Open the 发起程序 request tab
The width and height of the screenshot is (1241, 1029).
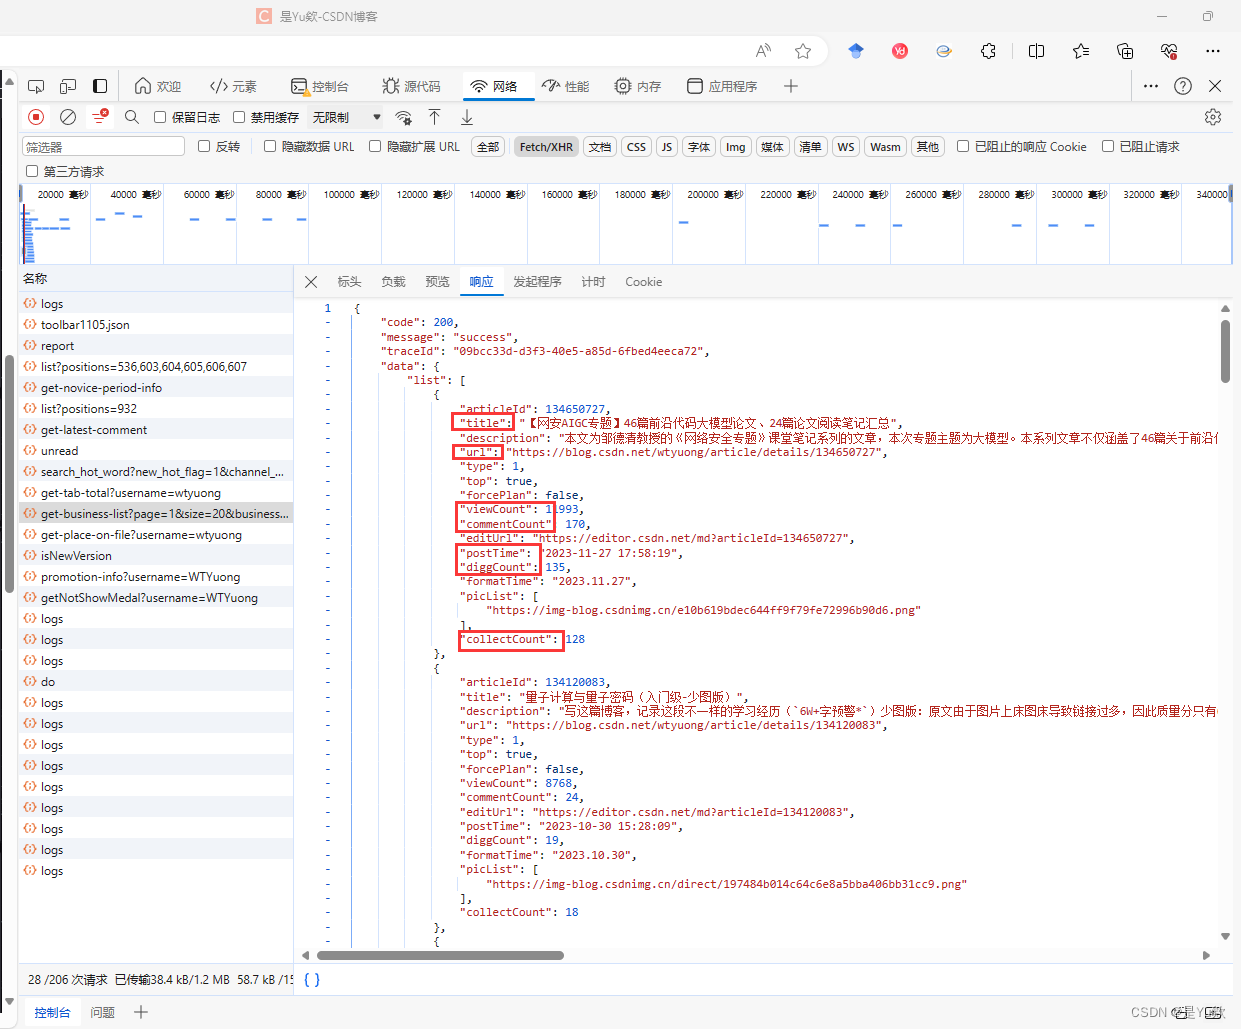coord(538,282)
